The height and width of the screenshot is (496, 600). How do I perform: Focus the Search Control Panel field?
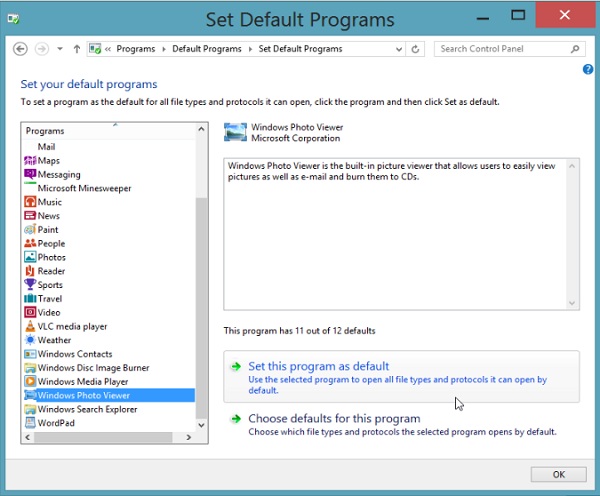pos(509,49)
